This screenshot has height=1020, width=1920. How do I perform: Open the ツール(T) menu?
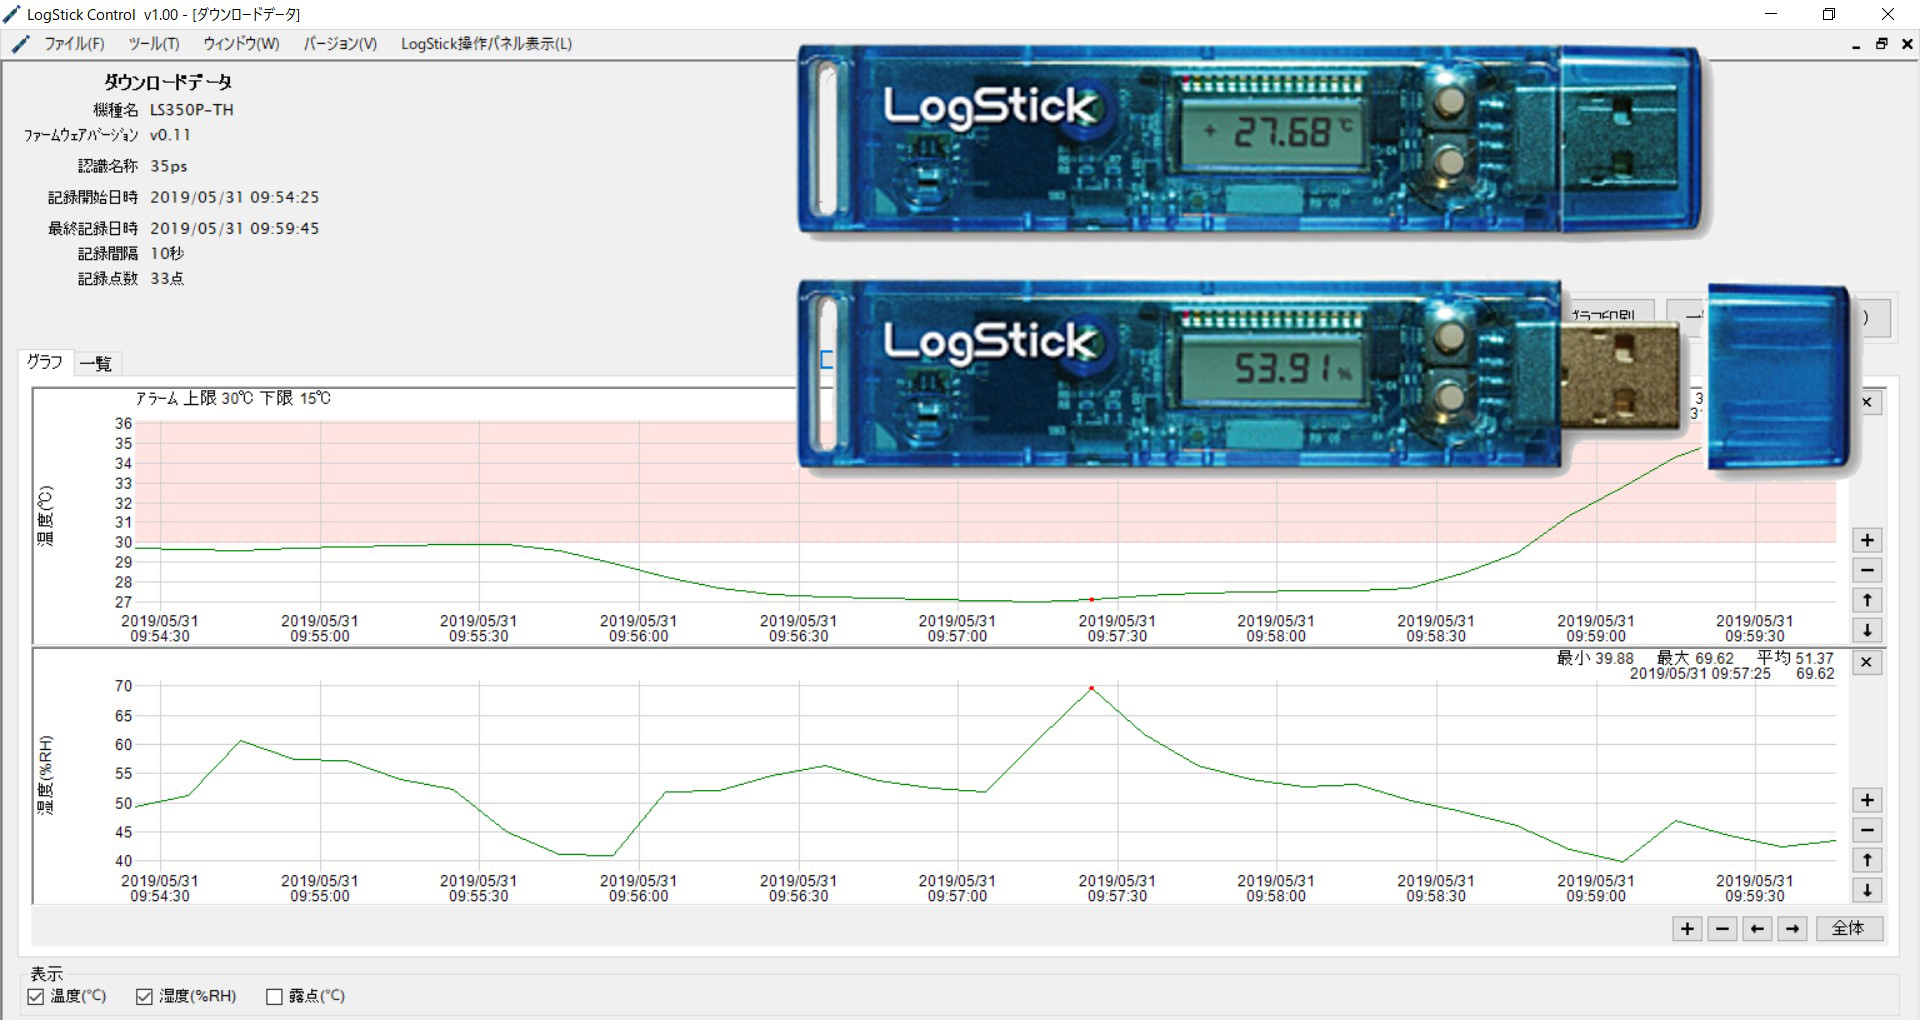(x=153, y=44)
